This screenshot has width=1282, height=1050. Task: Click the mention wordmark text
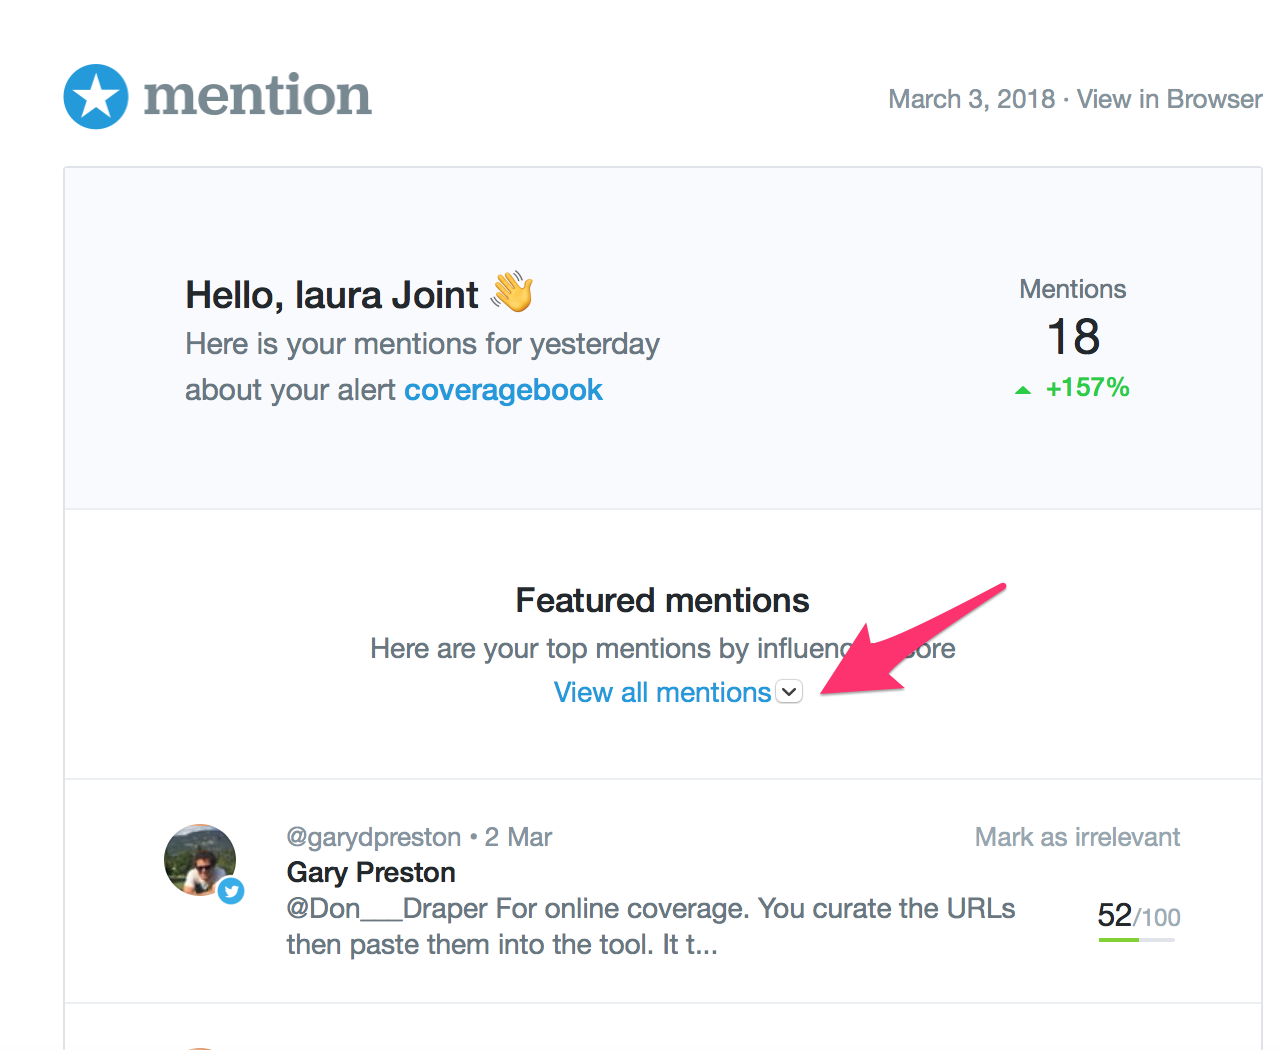coord(257,97)
